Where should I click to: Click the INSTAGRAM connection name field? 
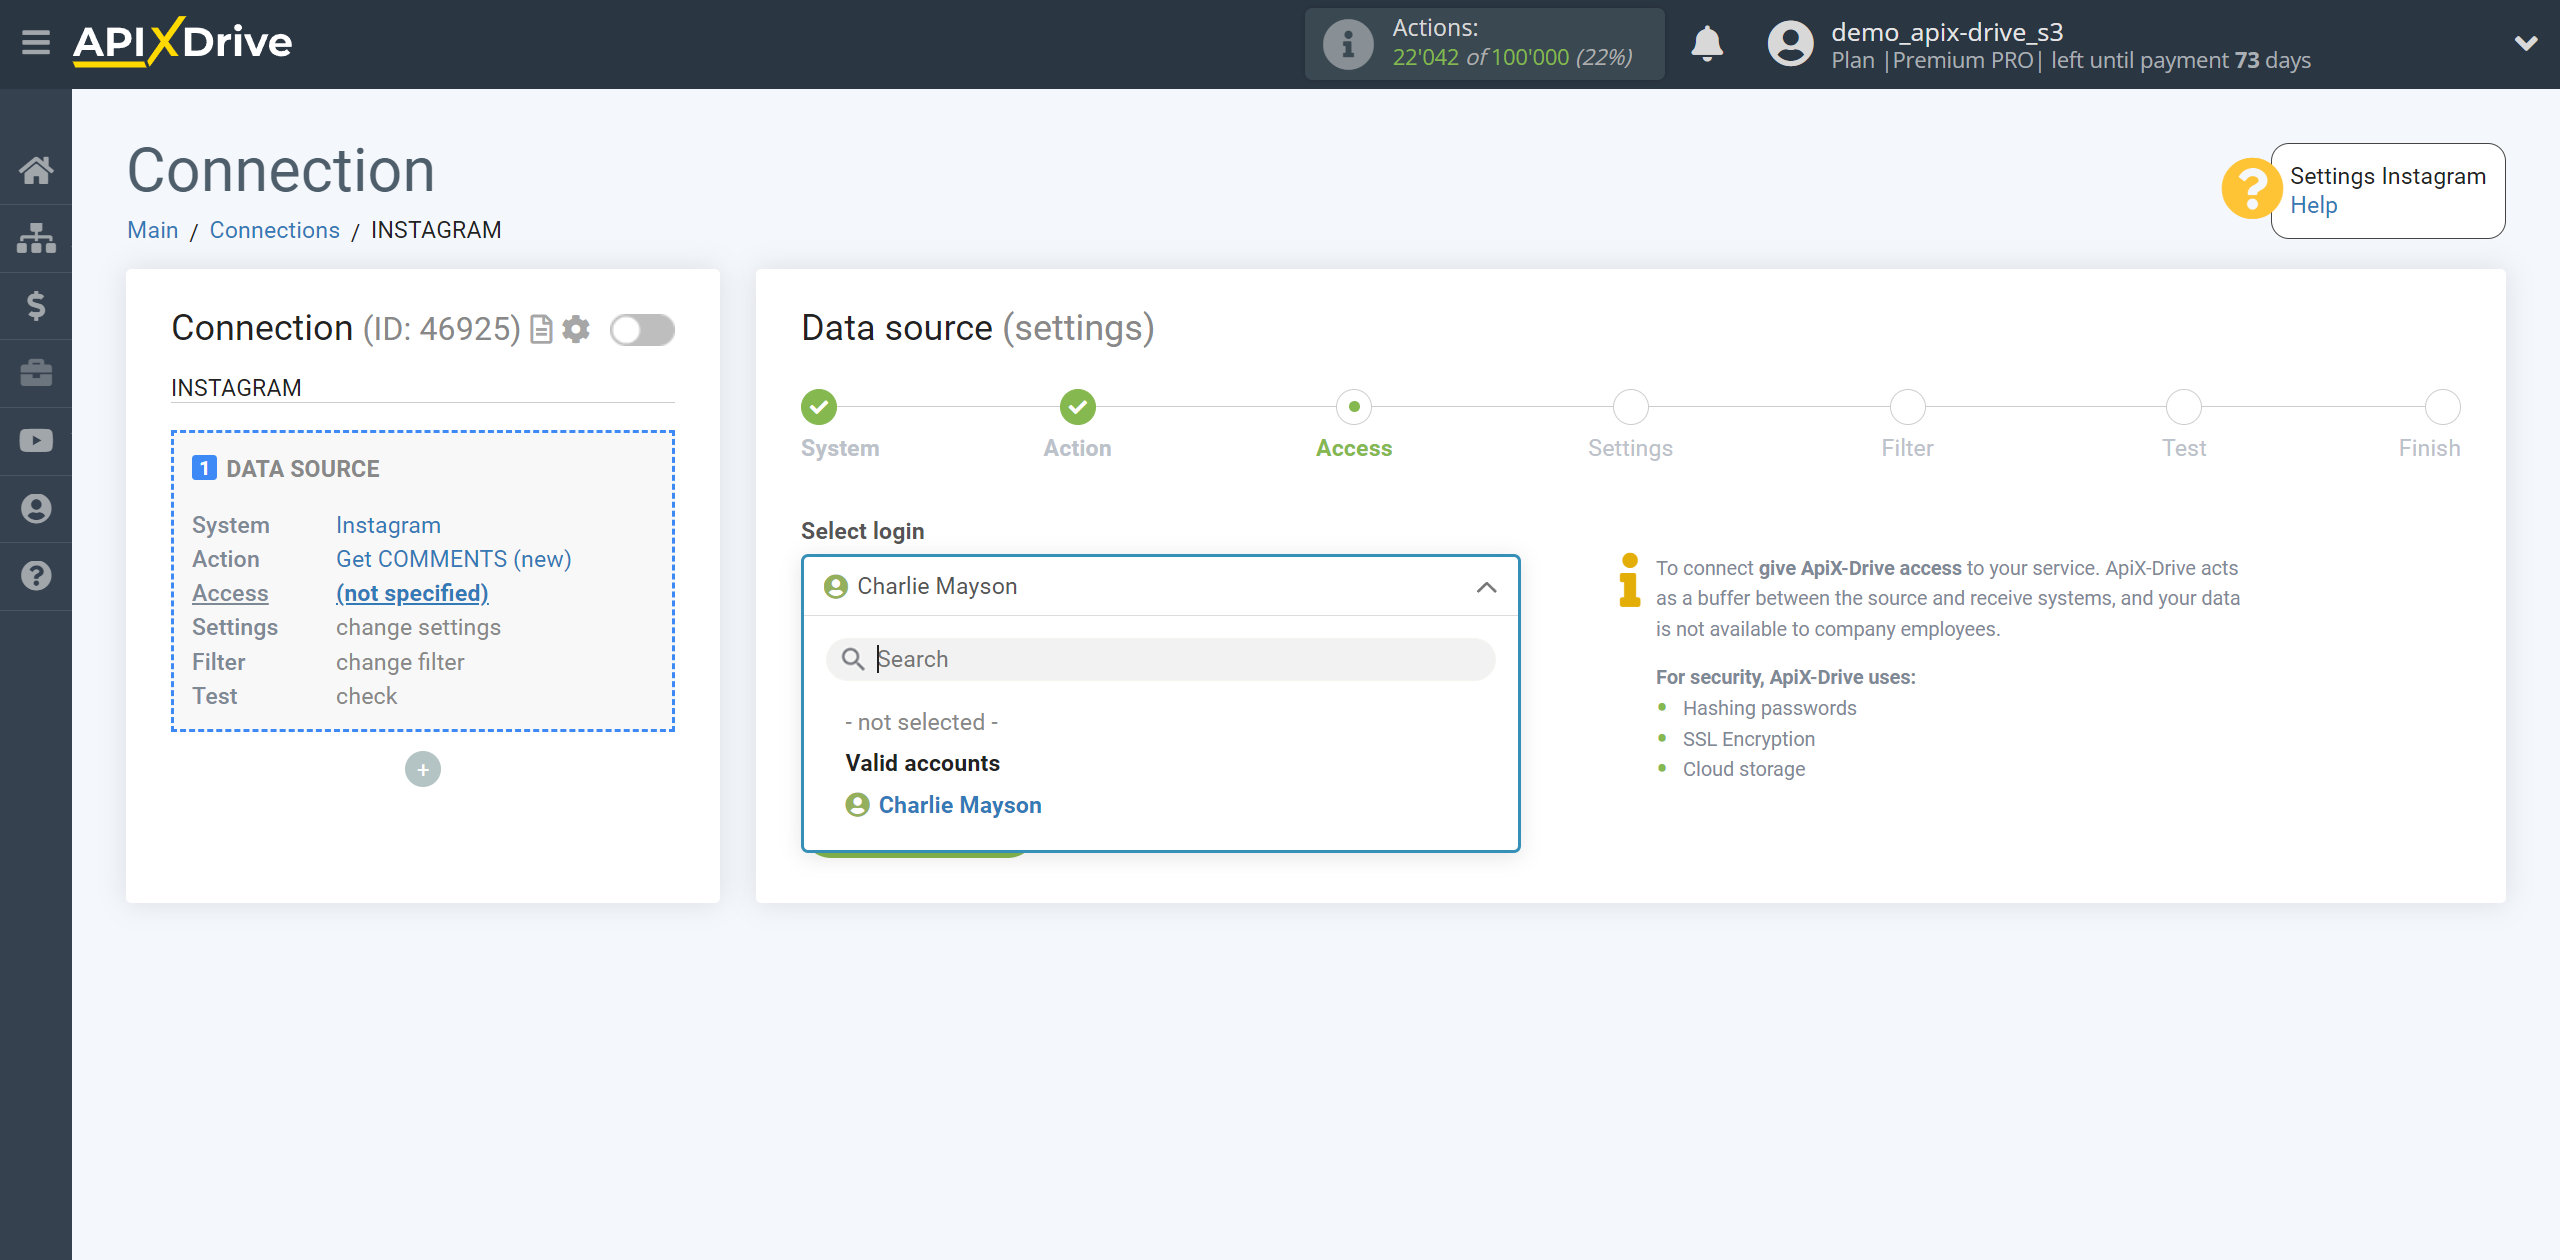click(x=423, y=388)
